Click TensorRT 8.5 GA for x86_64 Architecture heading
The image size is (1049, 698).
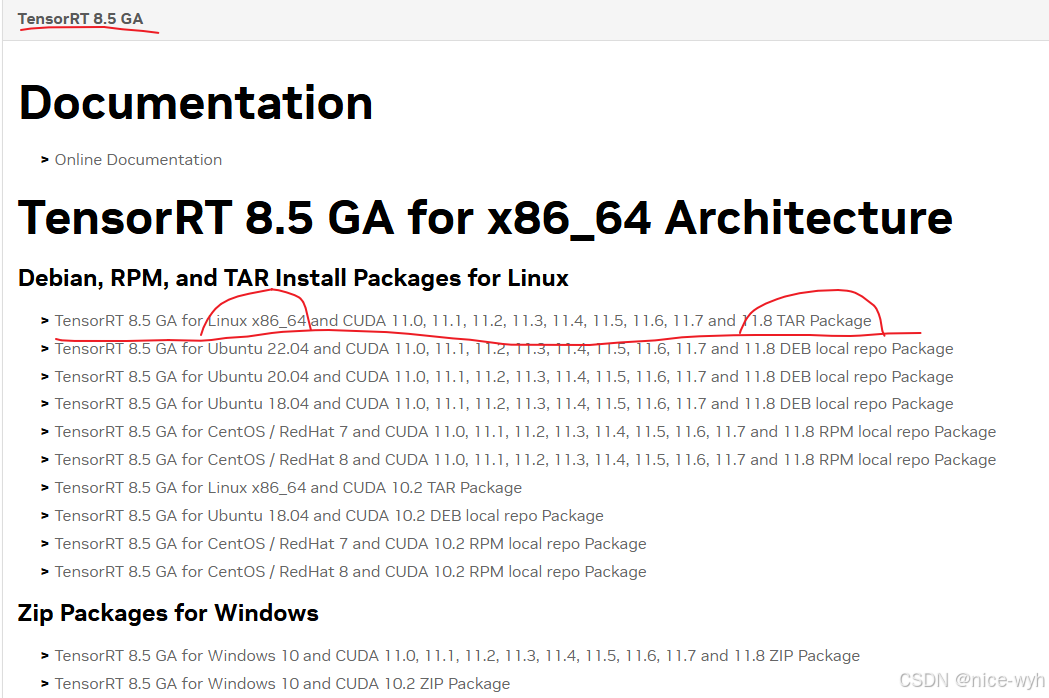[x=485, y=218]
